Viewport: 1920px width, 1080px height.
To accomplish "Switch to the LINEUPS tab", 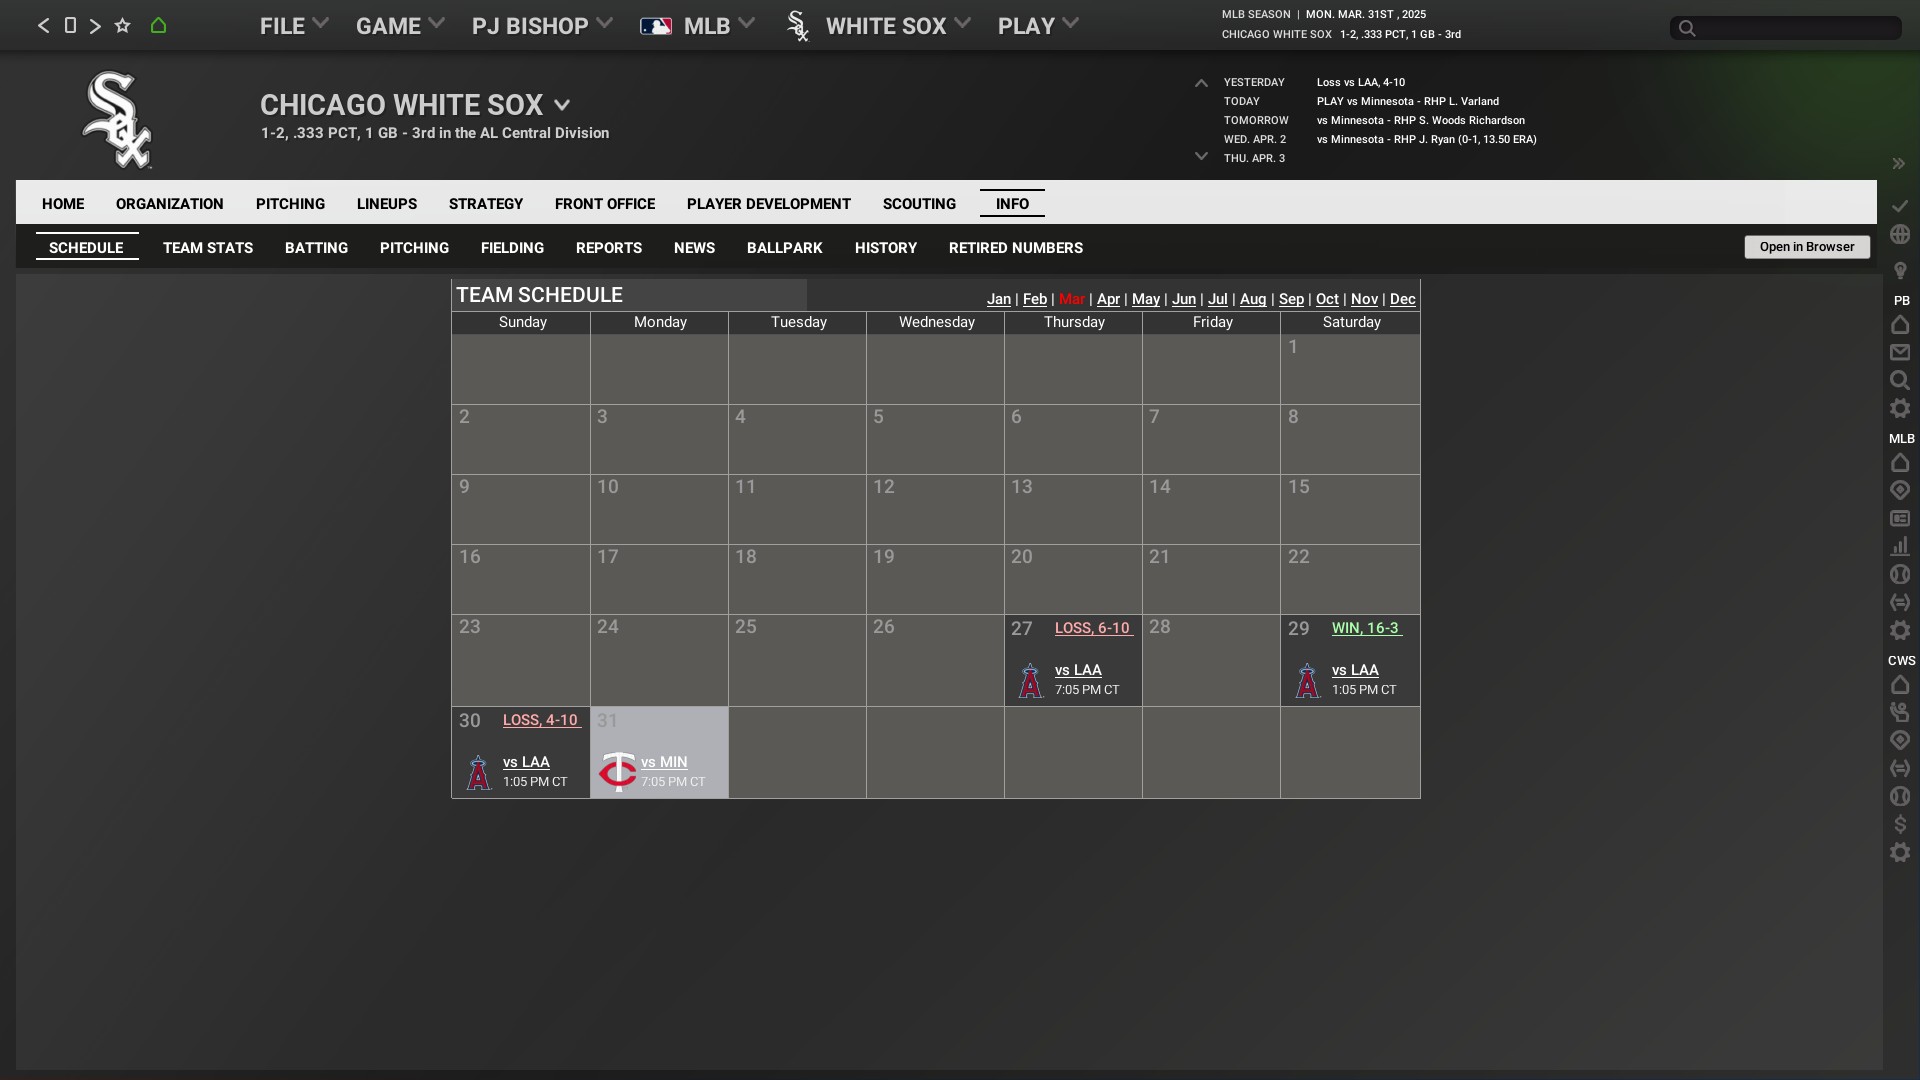I will point(386,204).
